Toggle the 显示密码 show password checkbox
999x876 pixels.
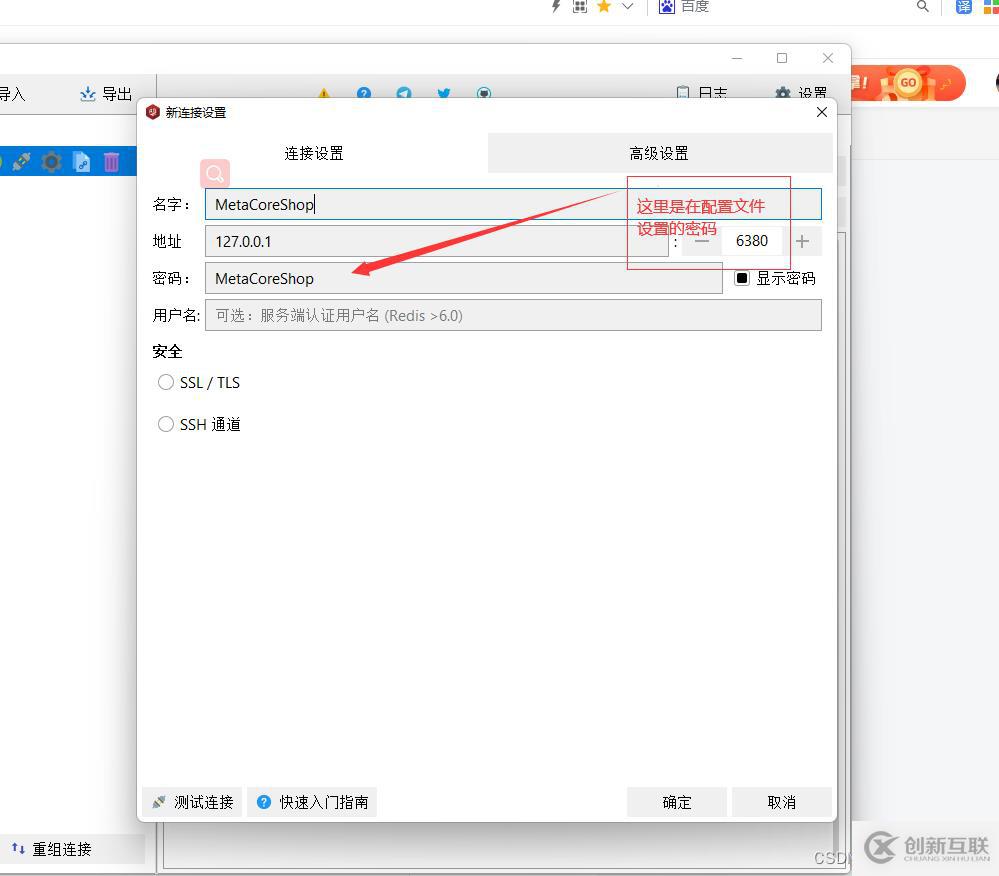[x=742, y=278]
